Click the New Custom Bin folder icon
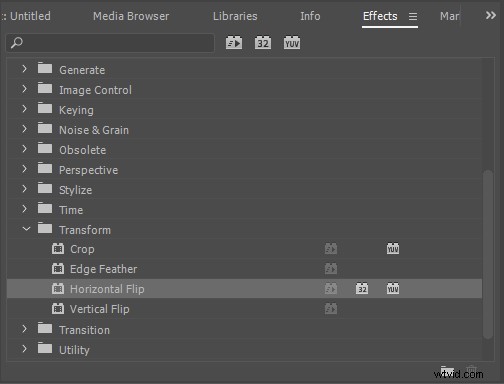The image size is (504, 384). pos(447,370)
